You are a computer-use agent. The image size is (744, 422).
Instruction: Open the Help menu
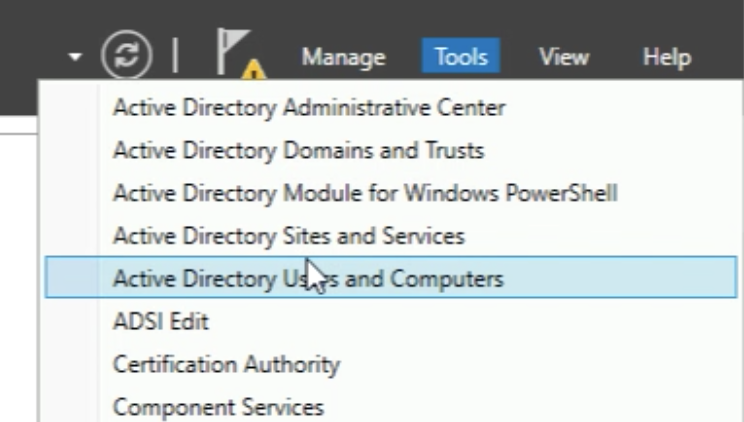pyautogui.click(x=666, y=57)
